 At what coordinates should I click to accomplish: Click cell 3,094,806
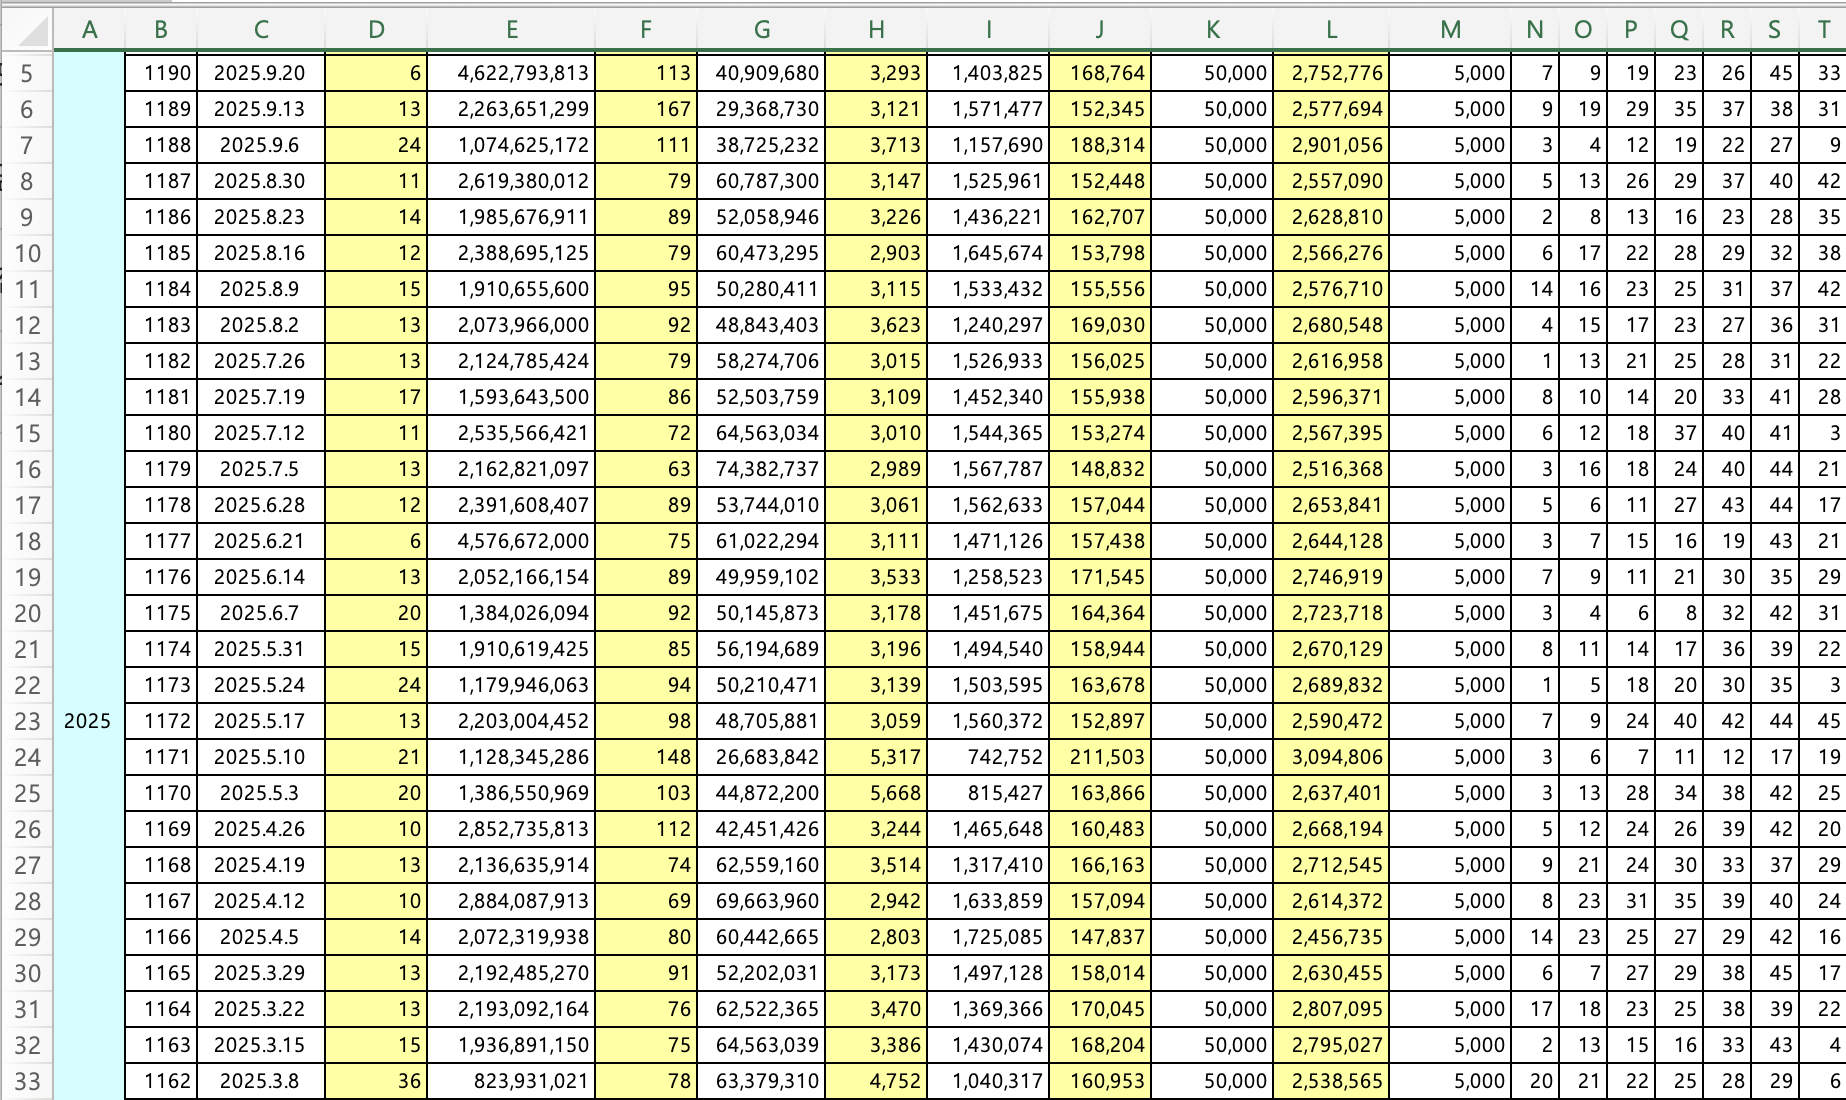1331,757
